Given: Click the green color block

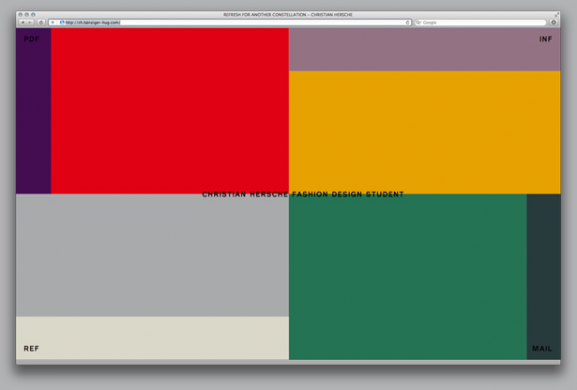Looking at the screenshot, I should pos(408,277).
